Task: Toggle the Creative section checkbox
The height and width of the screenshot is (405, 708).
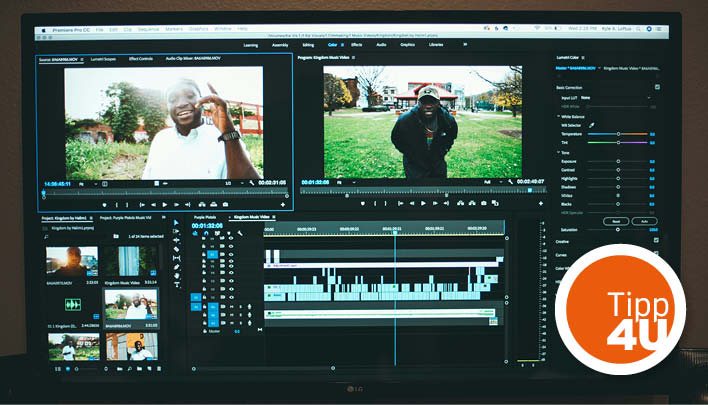Action: [656, 241]
